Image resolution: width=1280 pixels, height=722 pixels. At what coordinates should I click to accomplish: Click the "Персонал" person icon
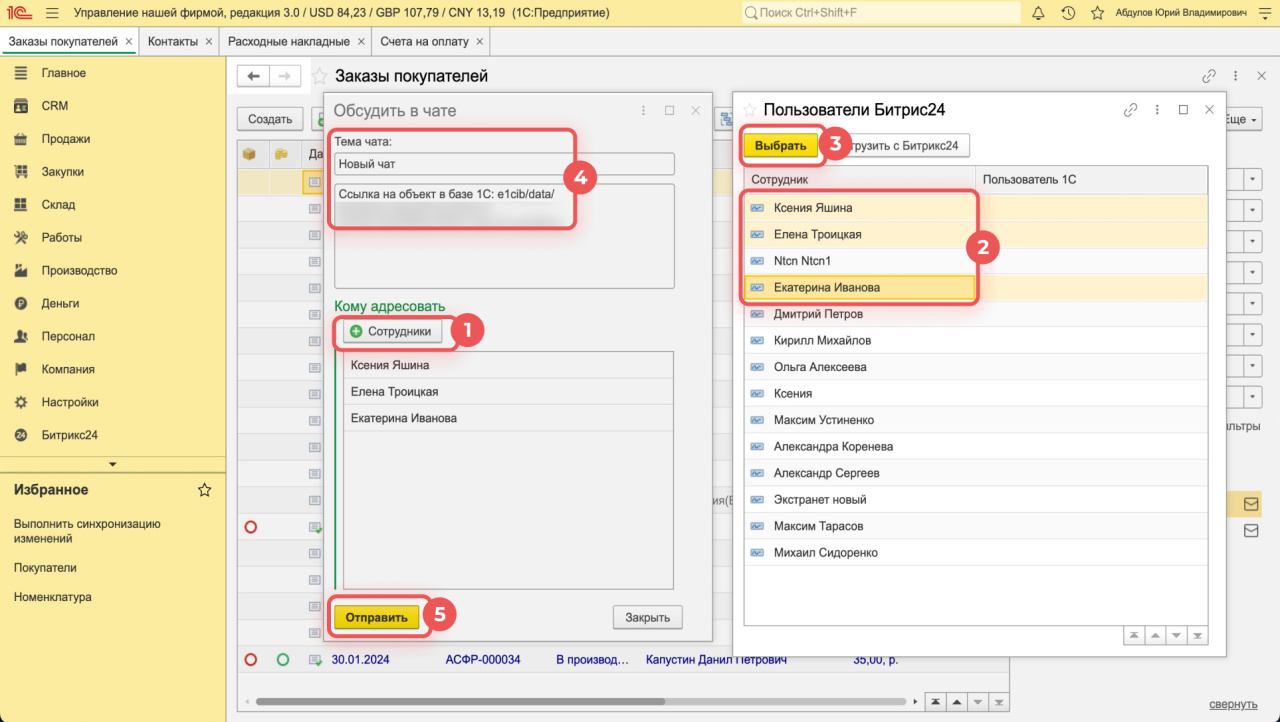[21, 337]
